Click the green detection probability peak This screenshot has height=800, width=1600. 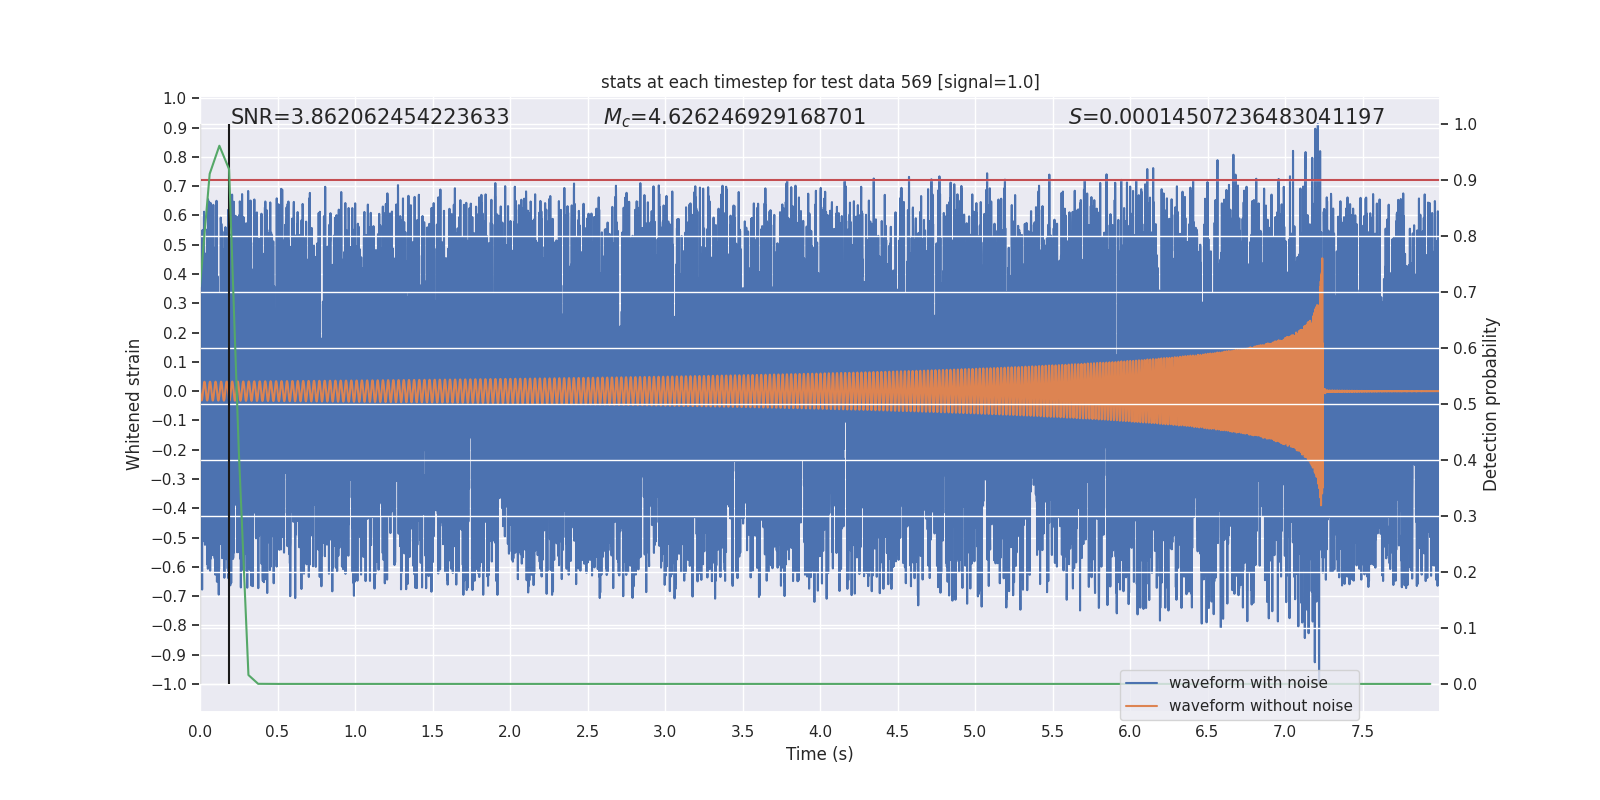[x=219, y=147]
